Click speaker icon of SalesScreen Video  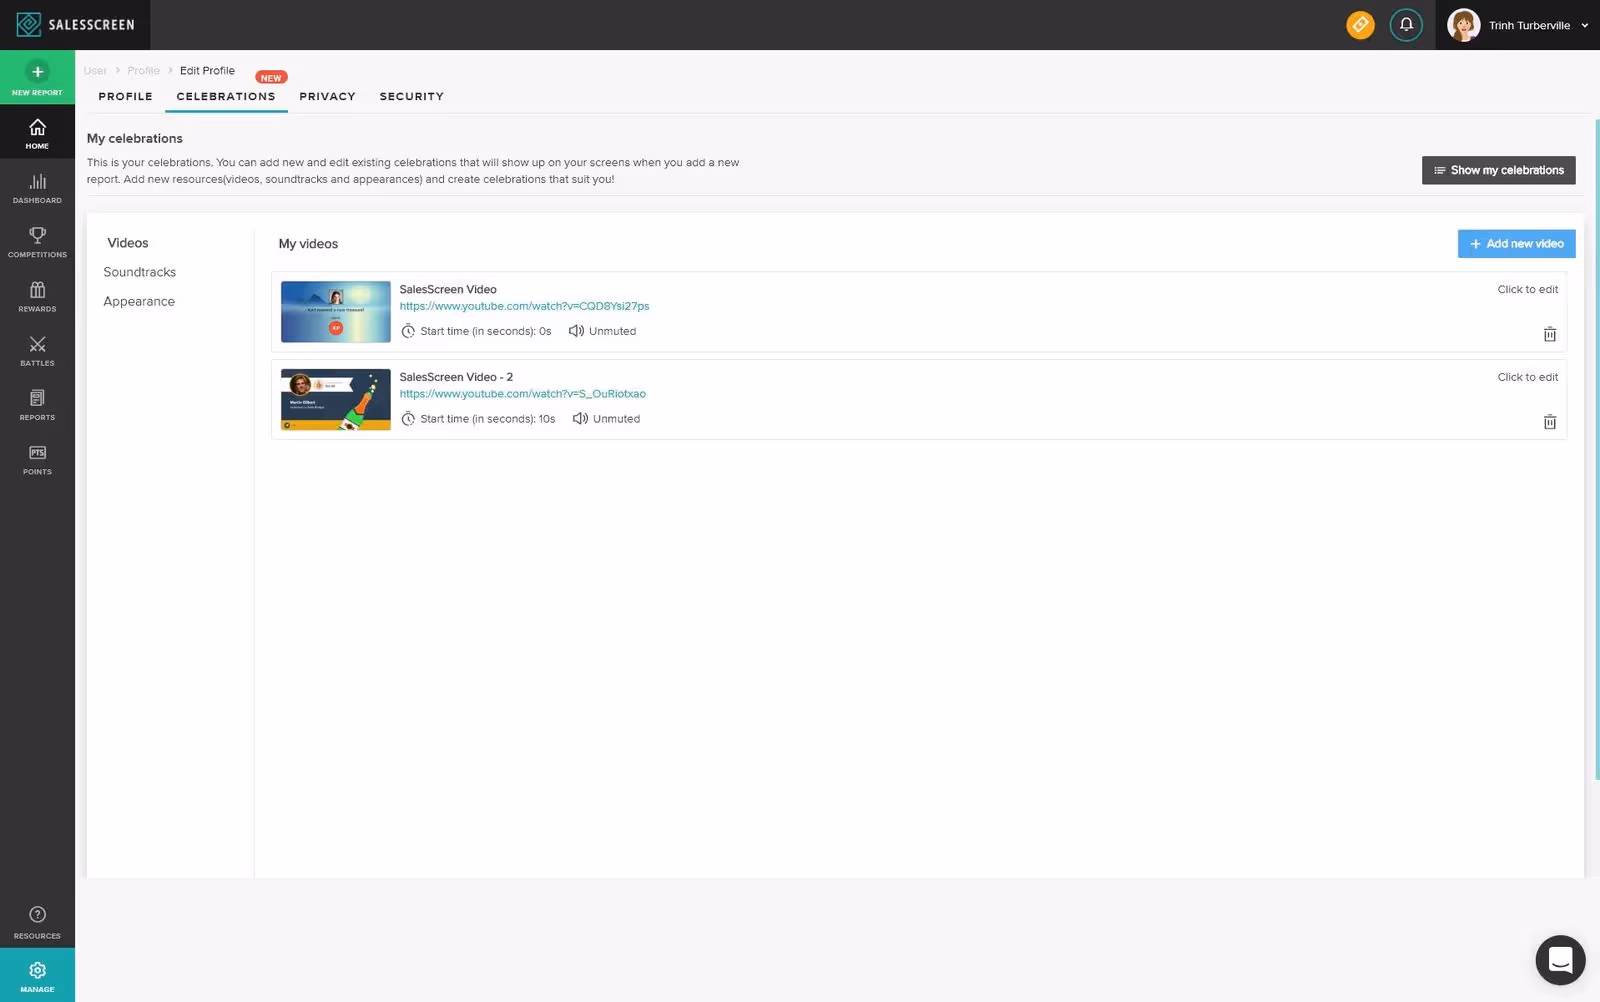coord(576,331)
